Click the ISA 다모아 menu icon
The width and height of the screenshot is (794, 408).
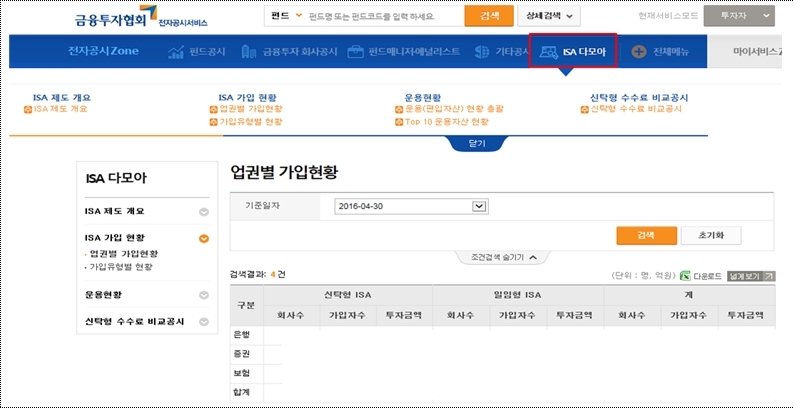(x=548, y=52)
